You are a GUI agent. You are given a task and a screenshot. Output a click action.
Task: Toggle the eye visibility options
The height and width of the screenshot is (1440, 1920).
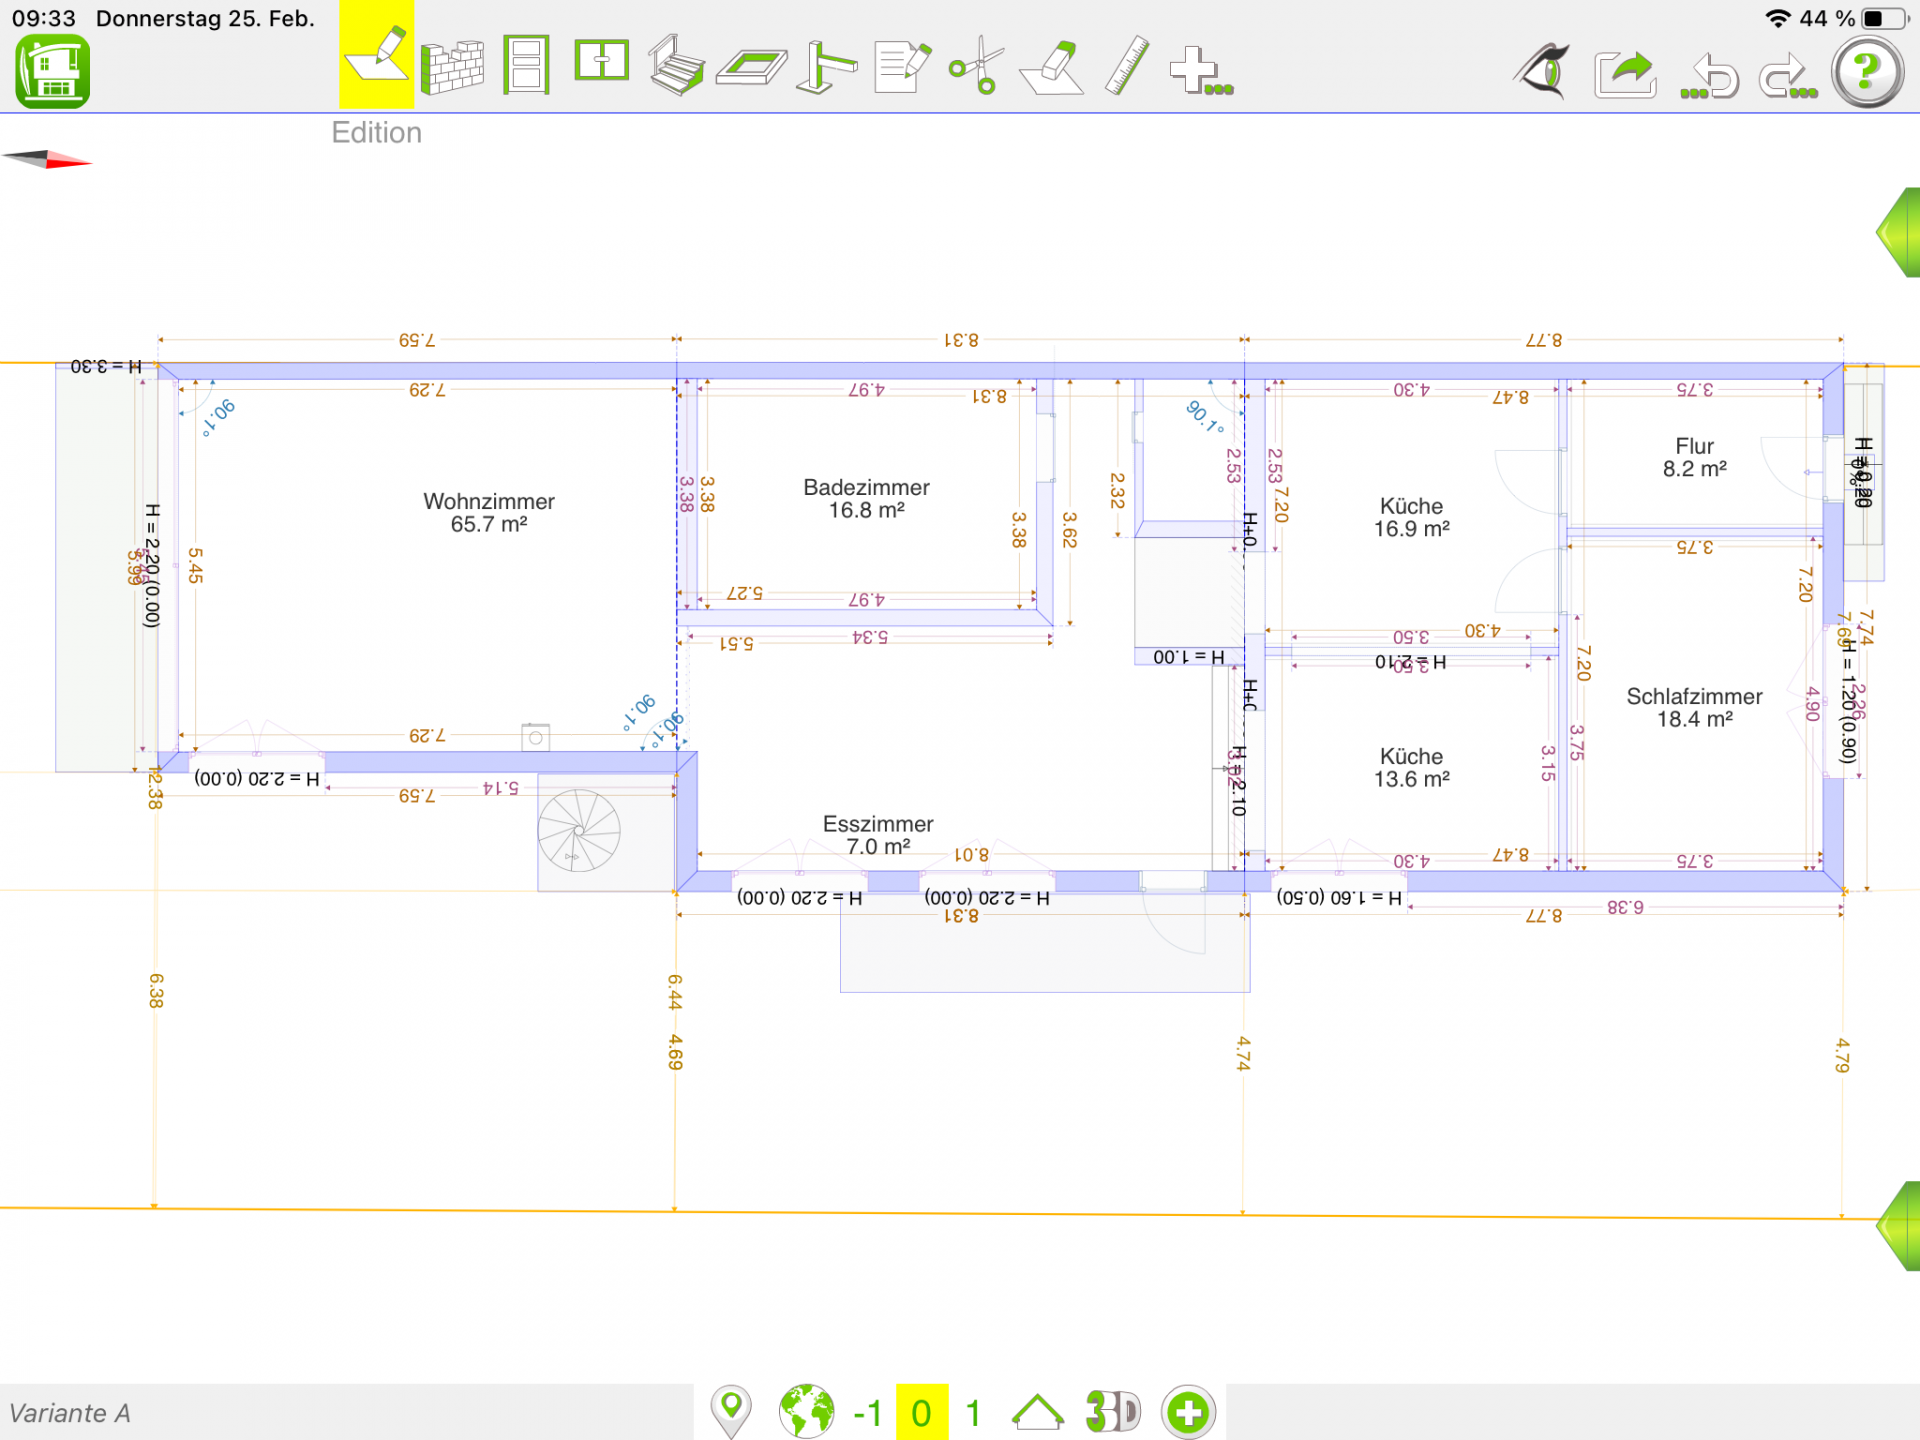1543,71
